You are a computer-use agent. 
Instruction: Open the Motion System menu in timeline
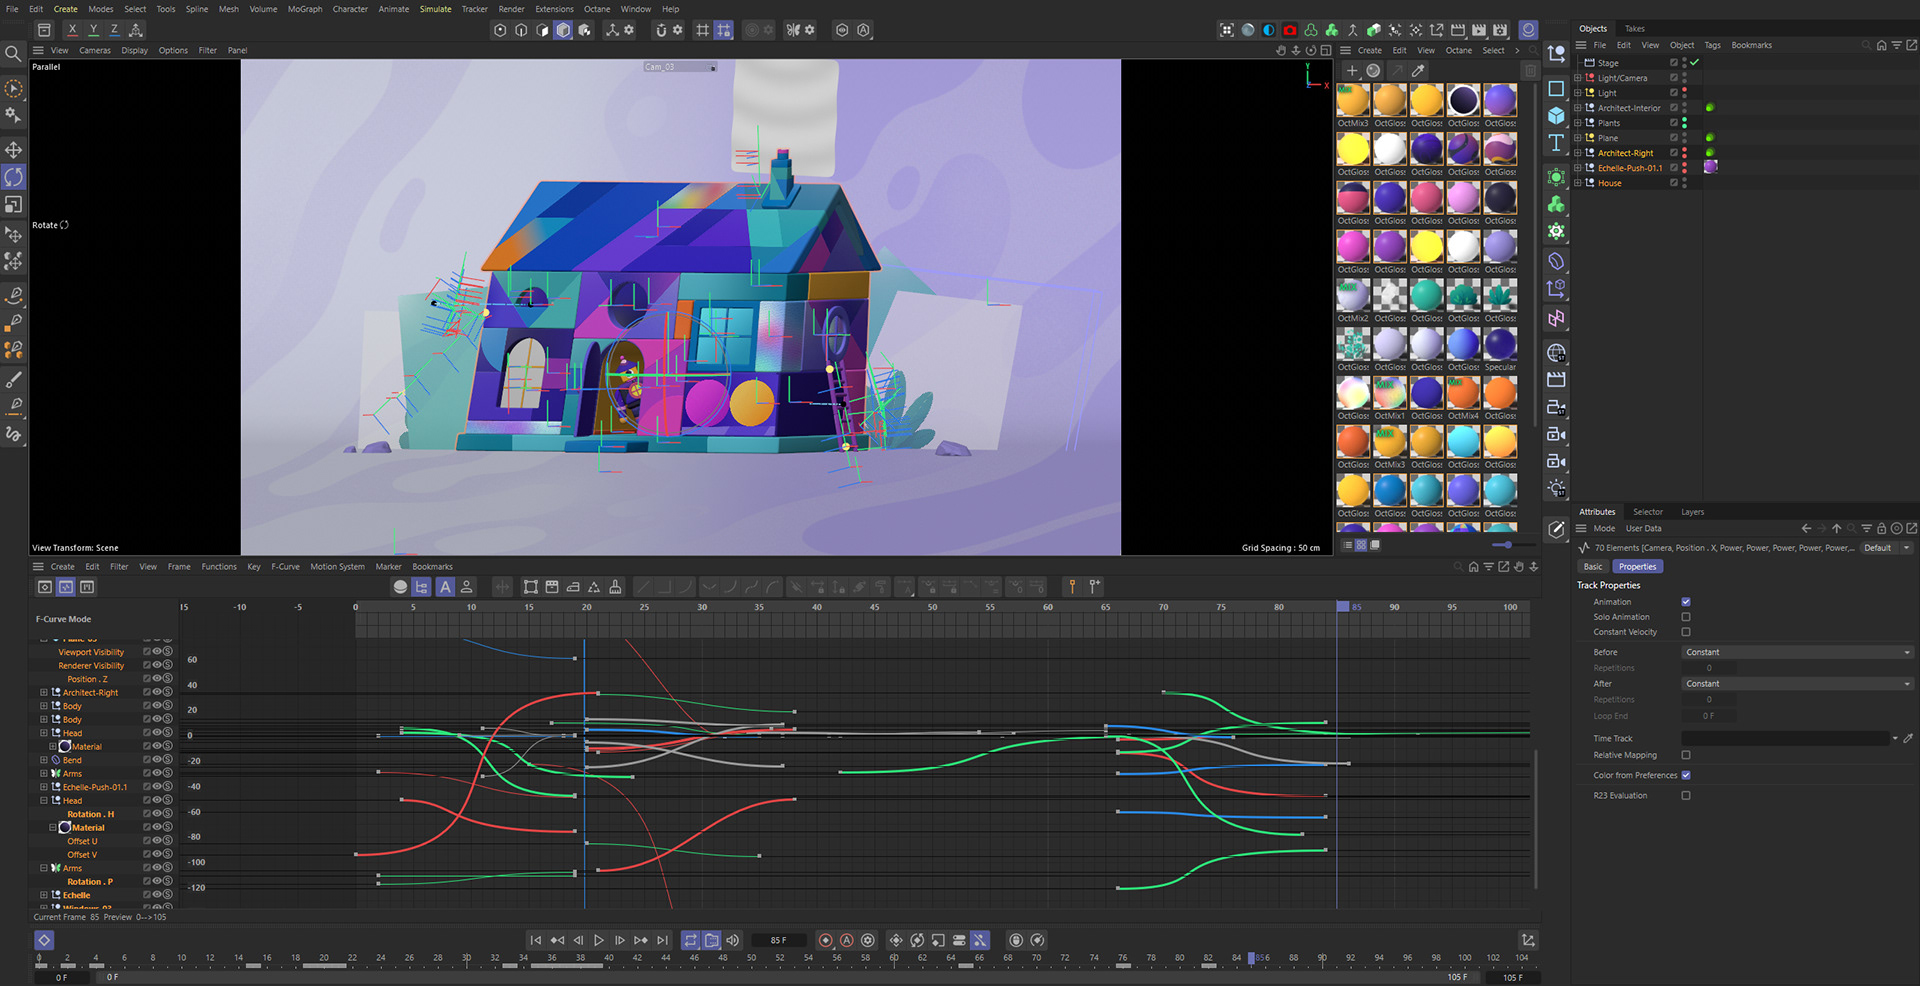tap(337, 567)
